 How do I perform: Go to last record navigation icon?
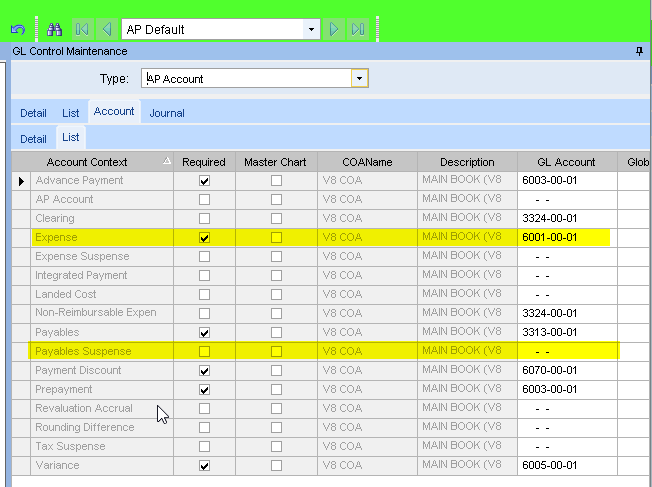(x=358, y=29)
